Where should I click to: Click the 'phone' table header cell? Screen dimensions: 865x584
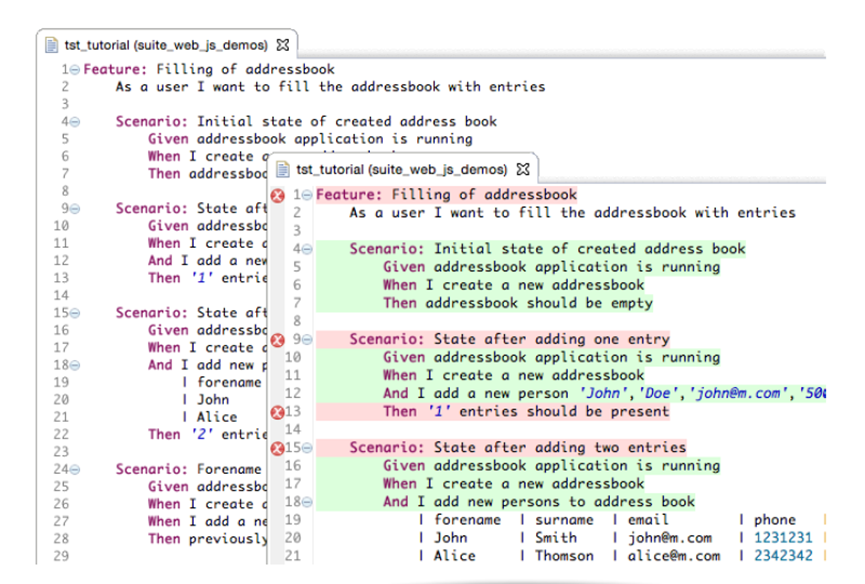(775, 520)
